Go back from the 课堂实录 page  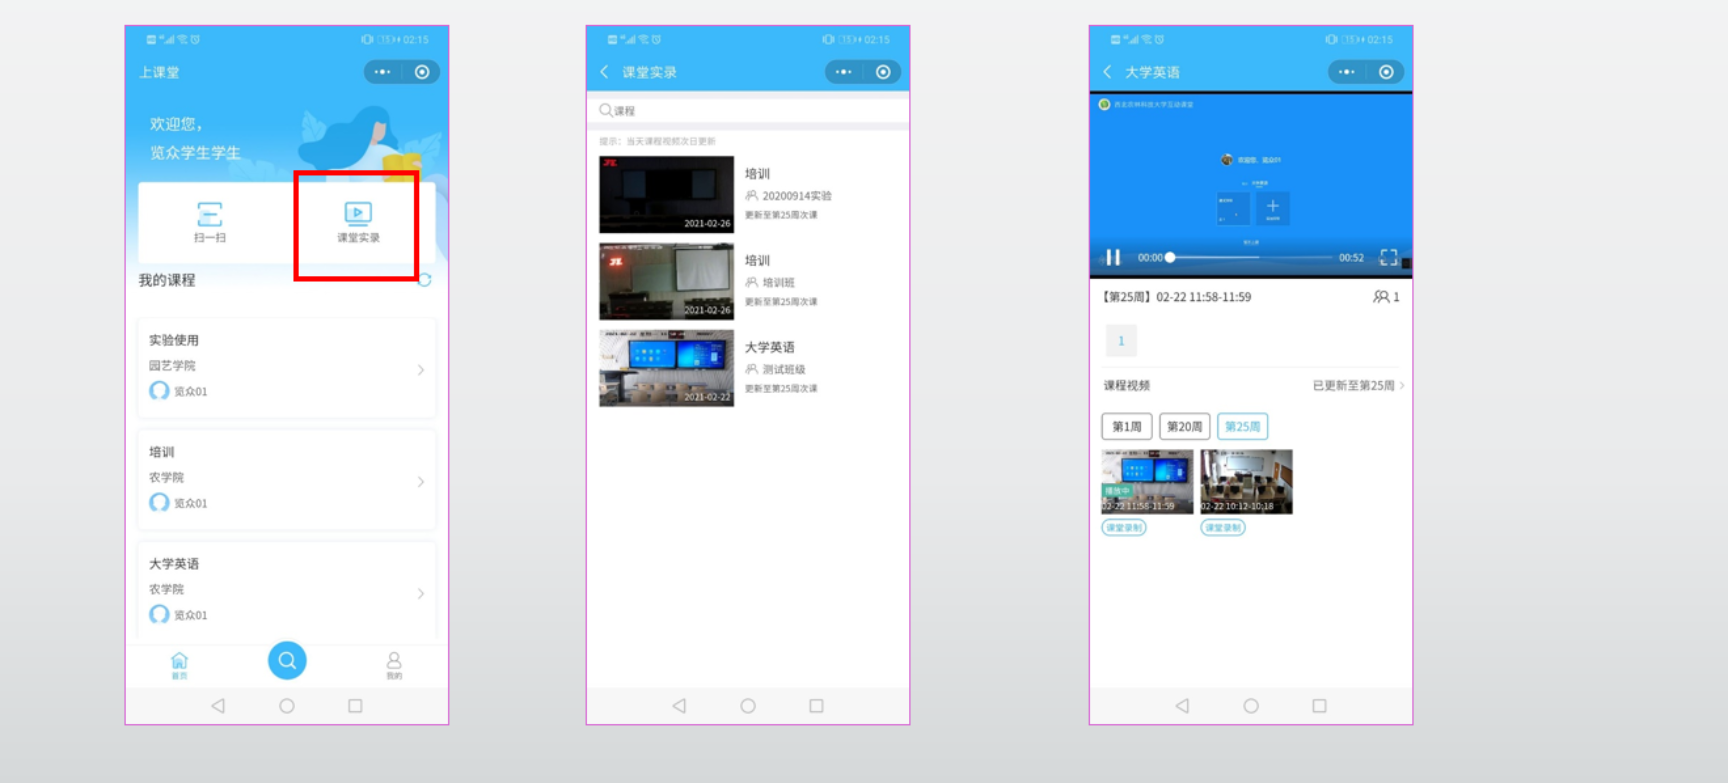(604, 72)
